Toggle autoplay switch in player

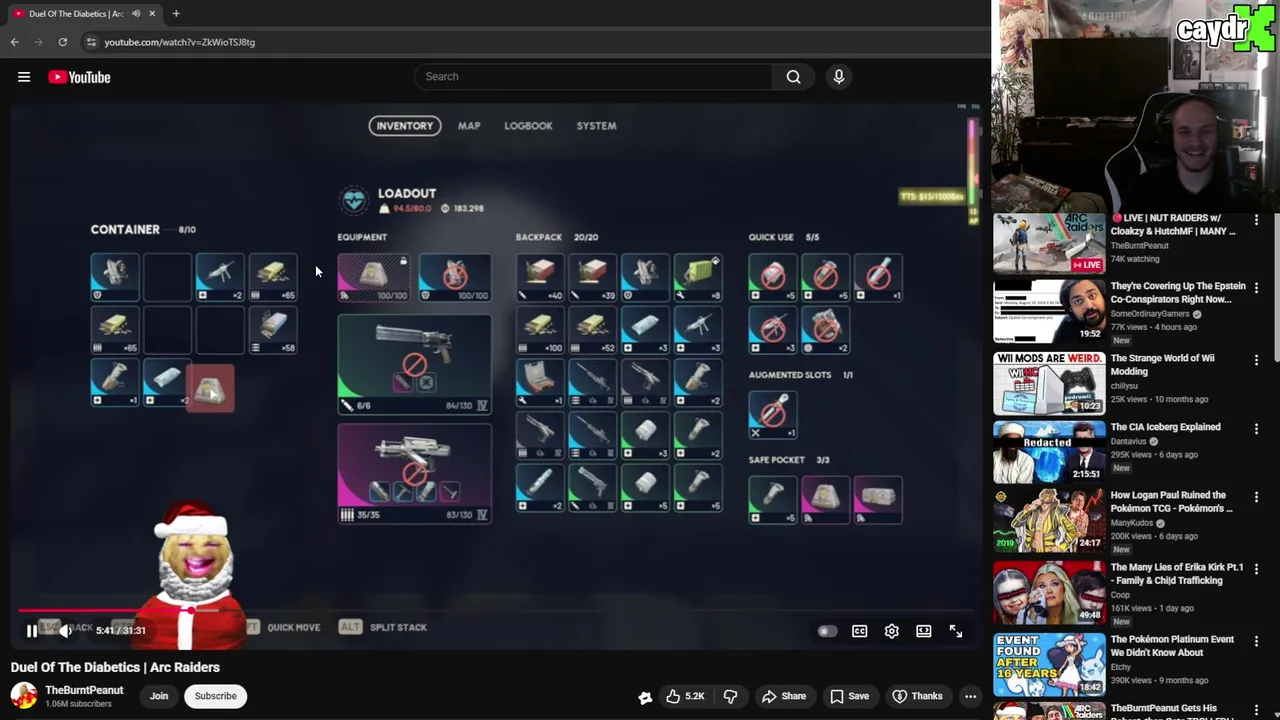coord(827,631)
